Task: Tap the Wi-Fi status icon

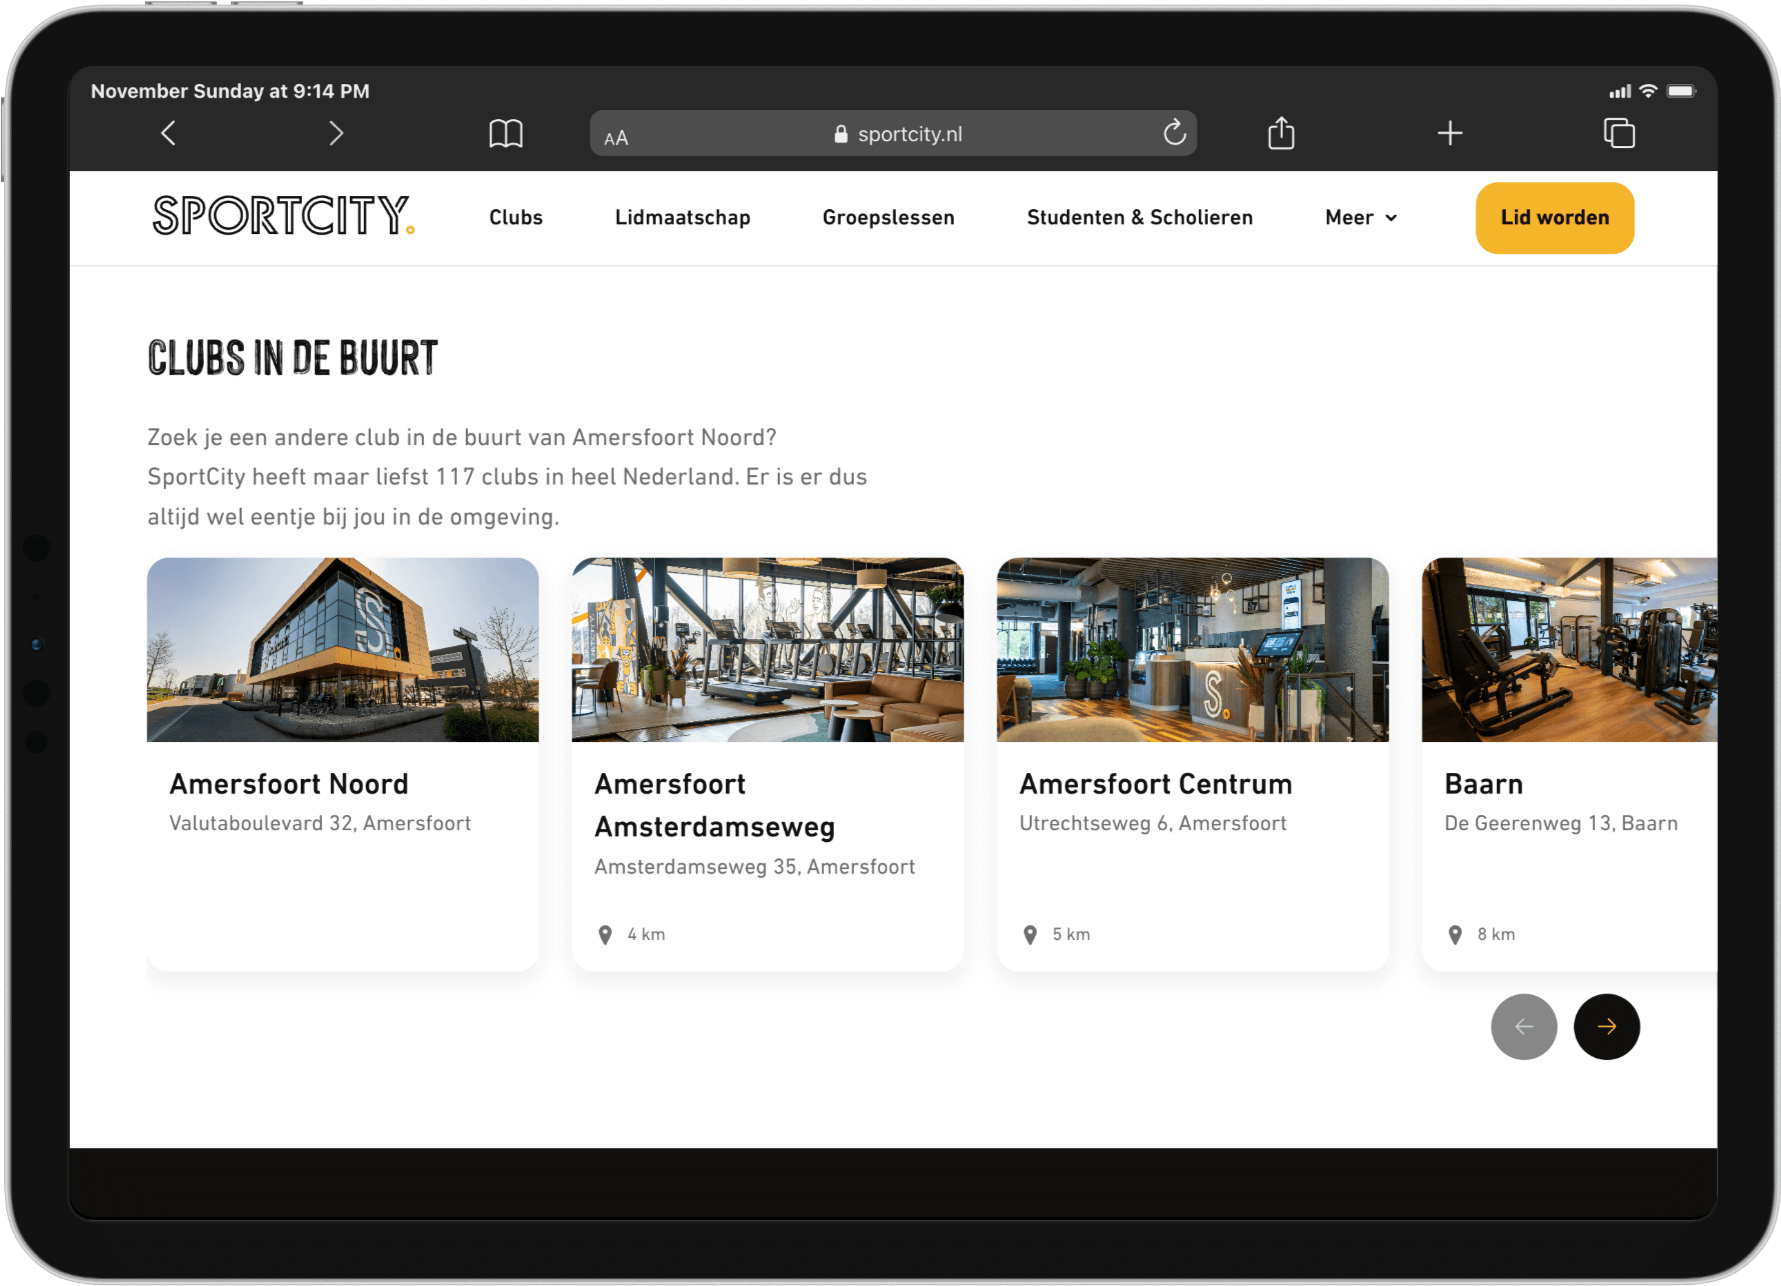Action: 1648,91
